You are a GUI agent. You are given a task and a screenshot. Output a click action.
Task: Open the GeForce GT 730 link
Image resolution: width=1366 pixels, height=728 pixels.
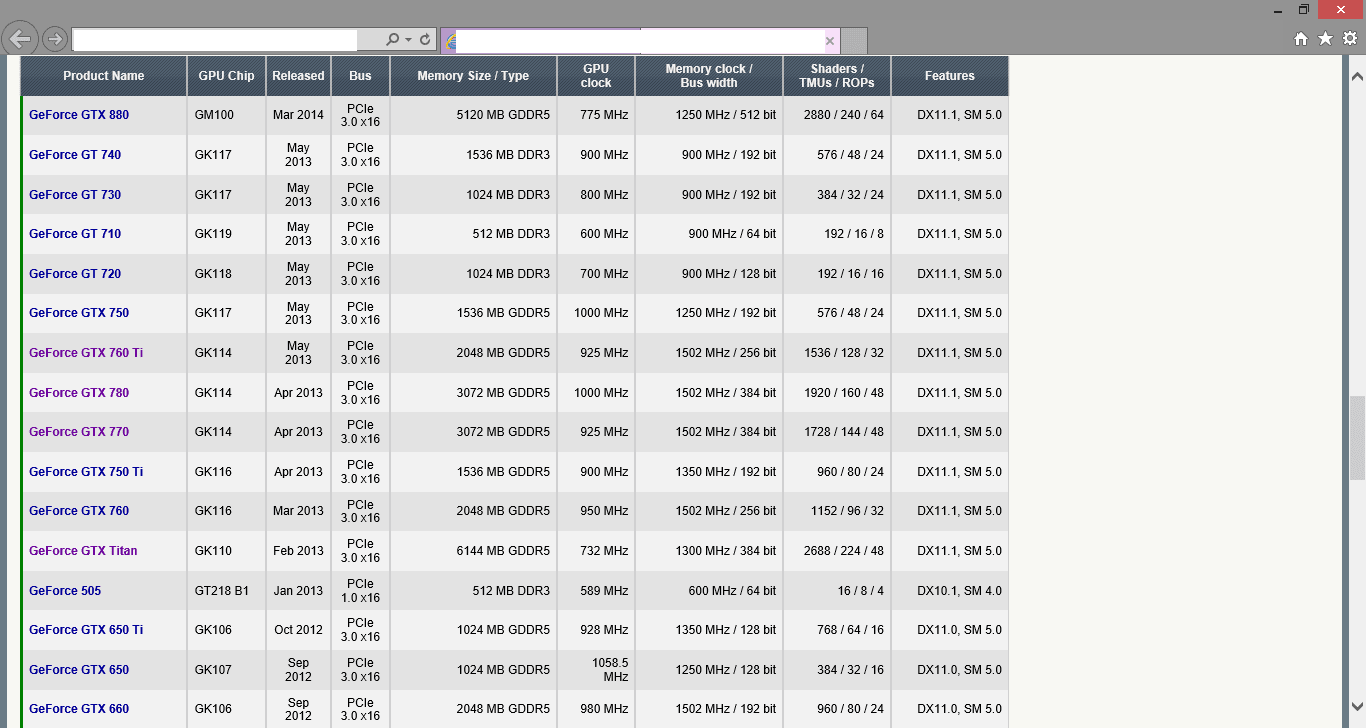(x=75, y=194)
